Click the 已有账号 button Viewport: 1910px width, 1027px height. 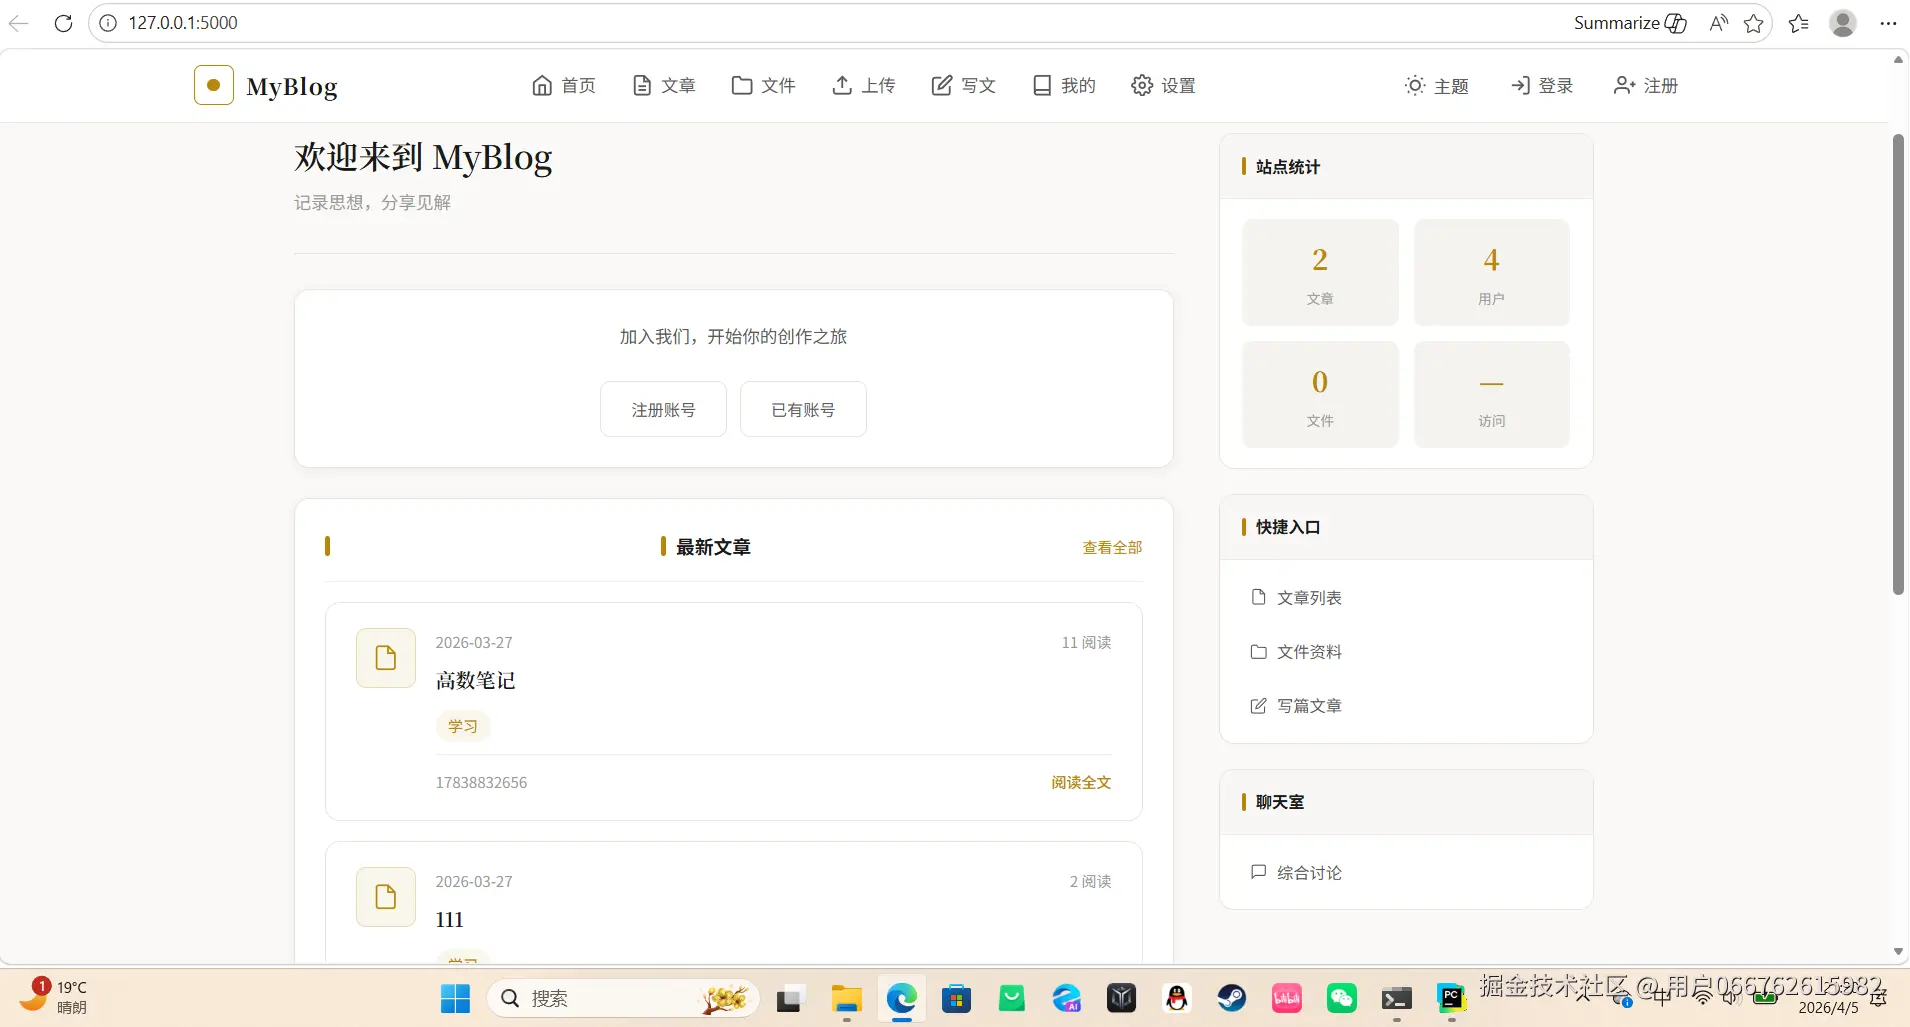coord(803,409)
